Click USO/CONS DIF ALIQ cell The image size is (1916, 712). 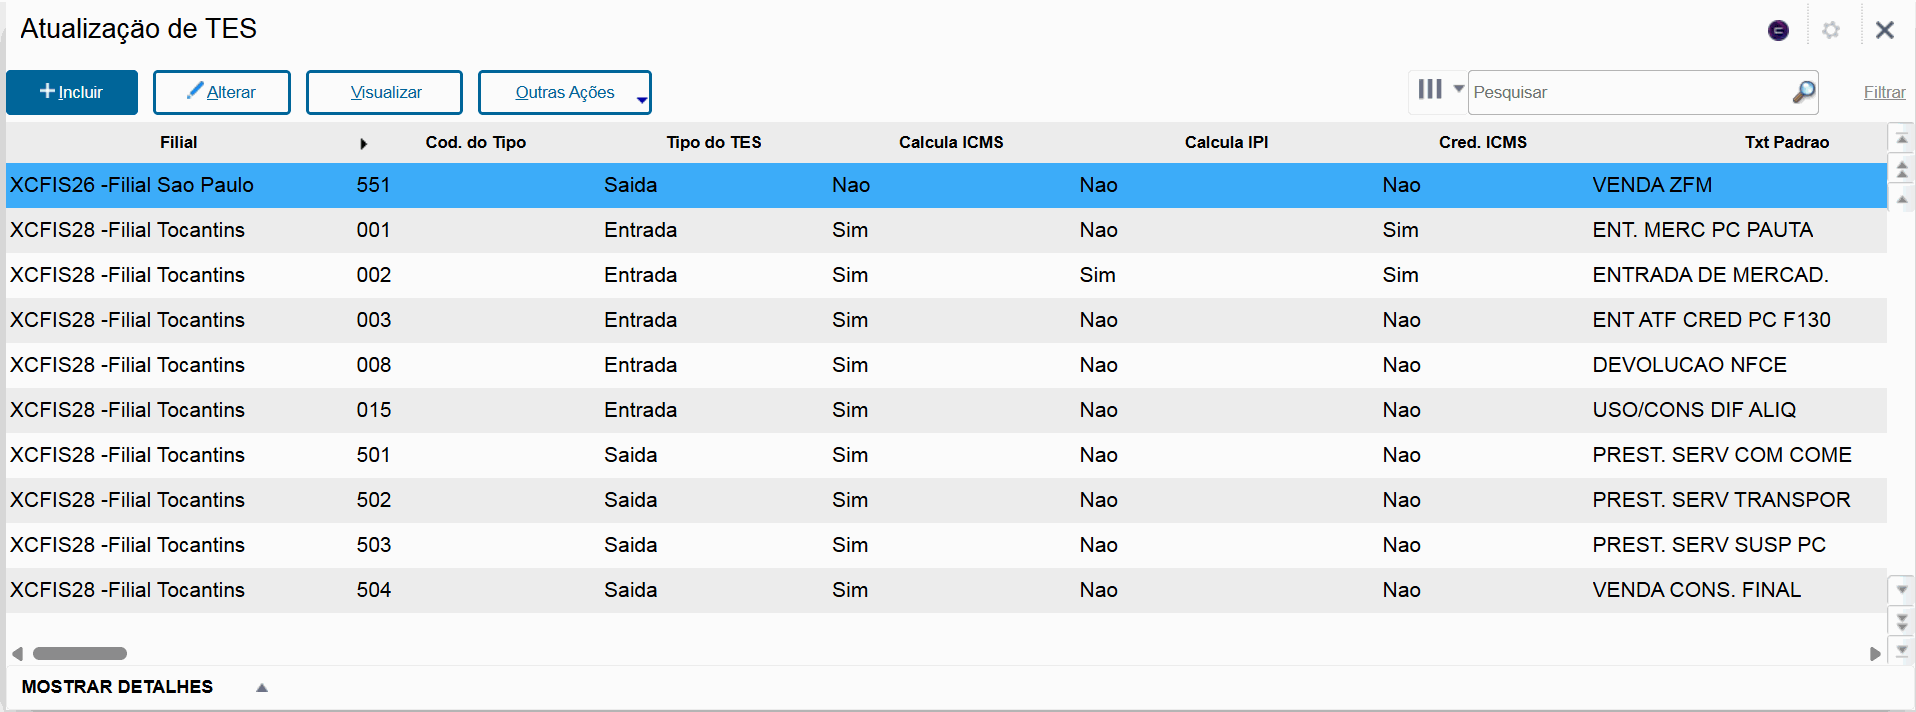1694,410
